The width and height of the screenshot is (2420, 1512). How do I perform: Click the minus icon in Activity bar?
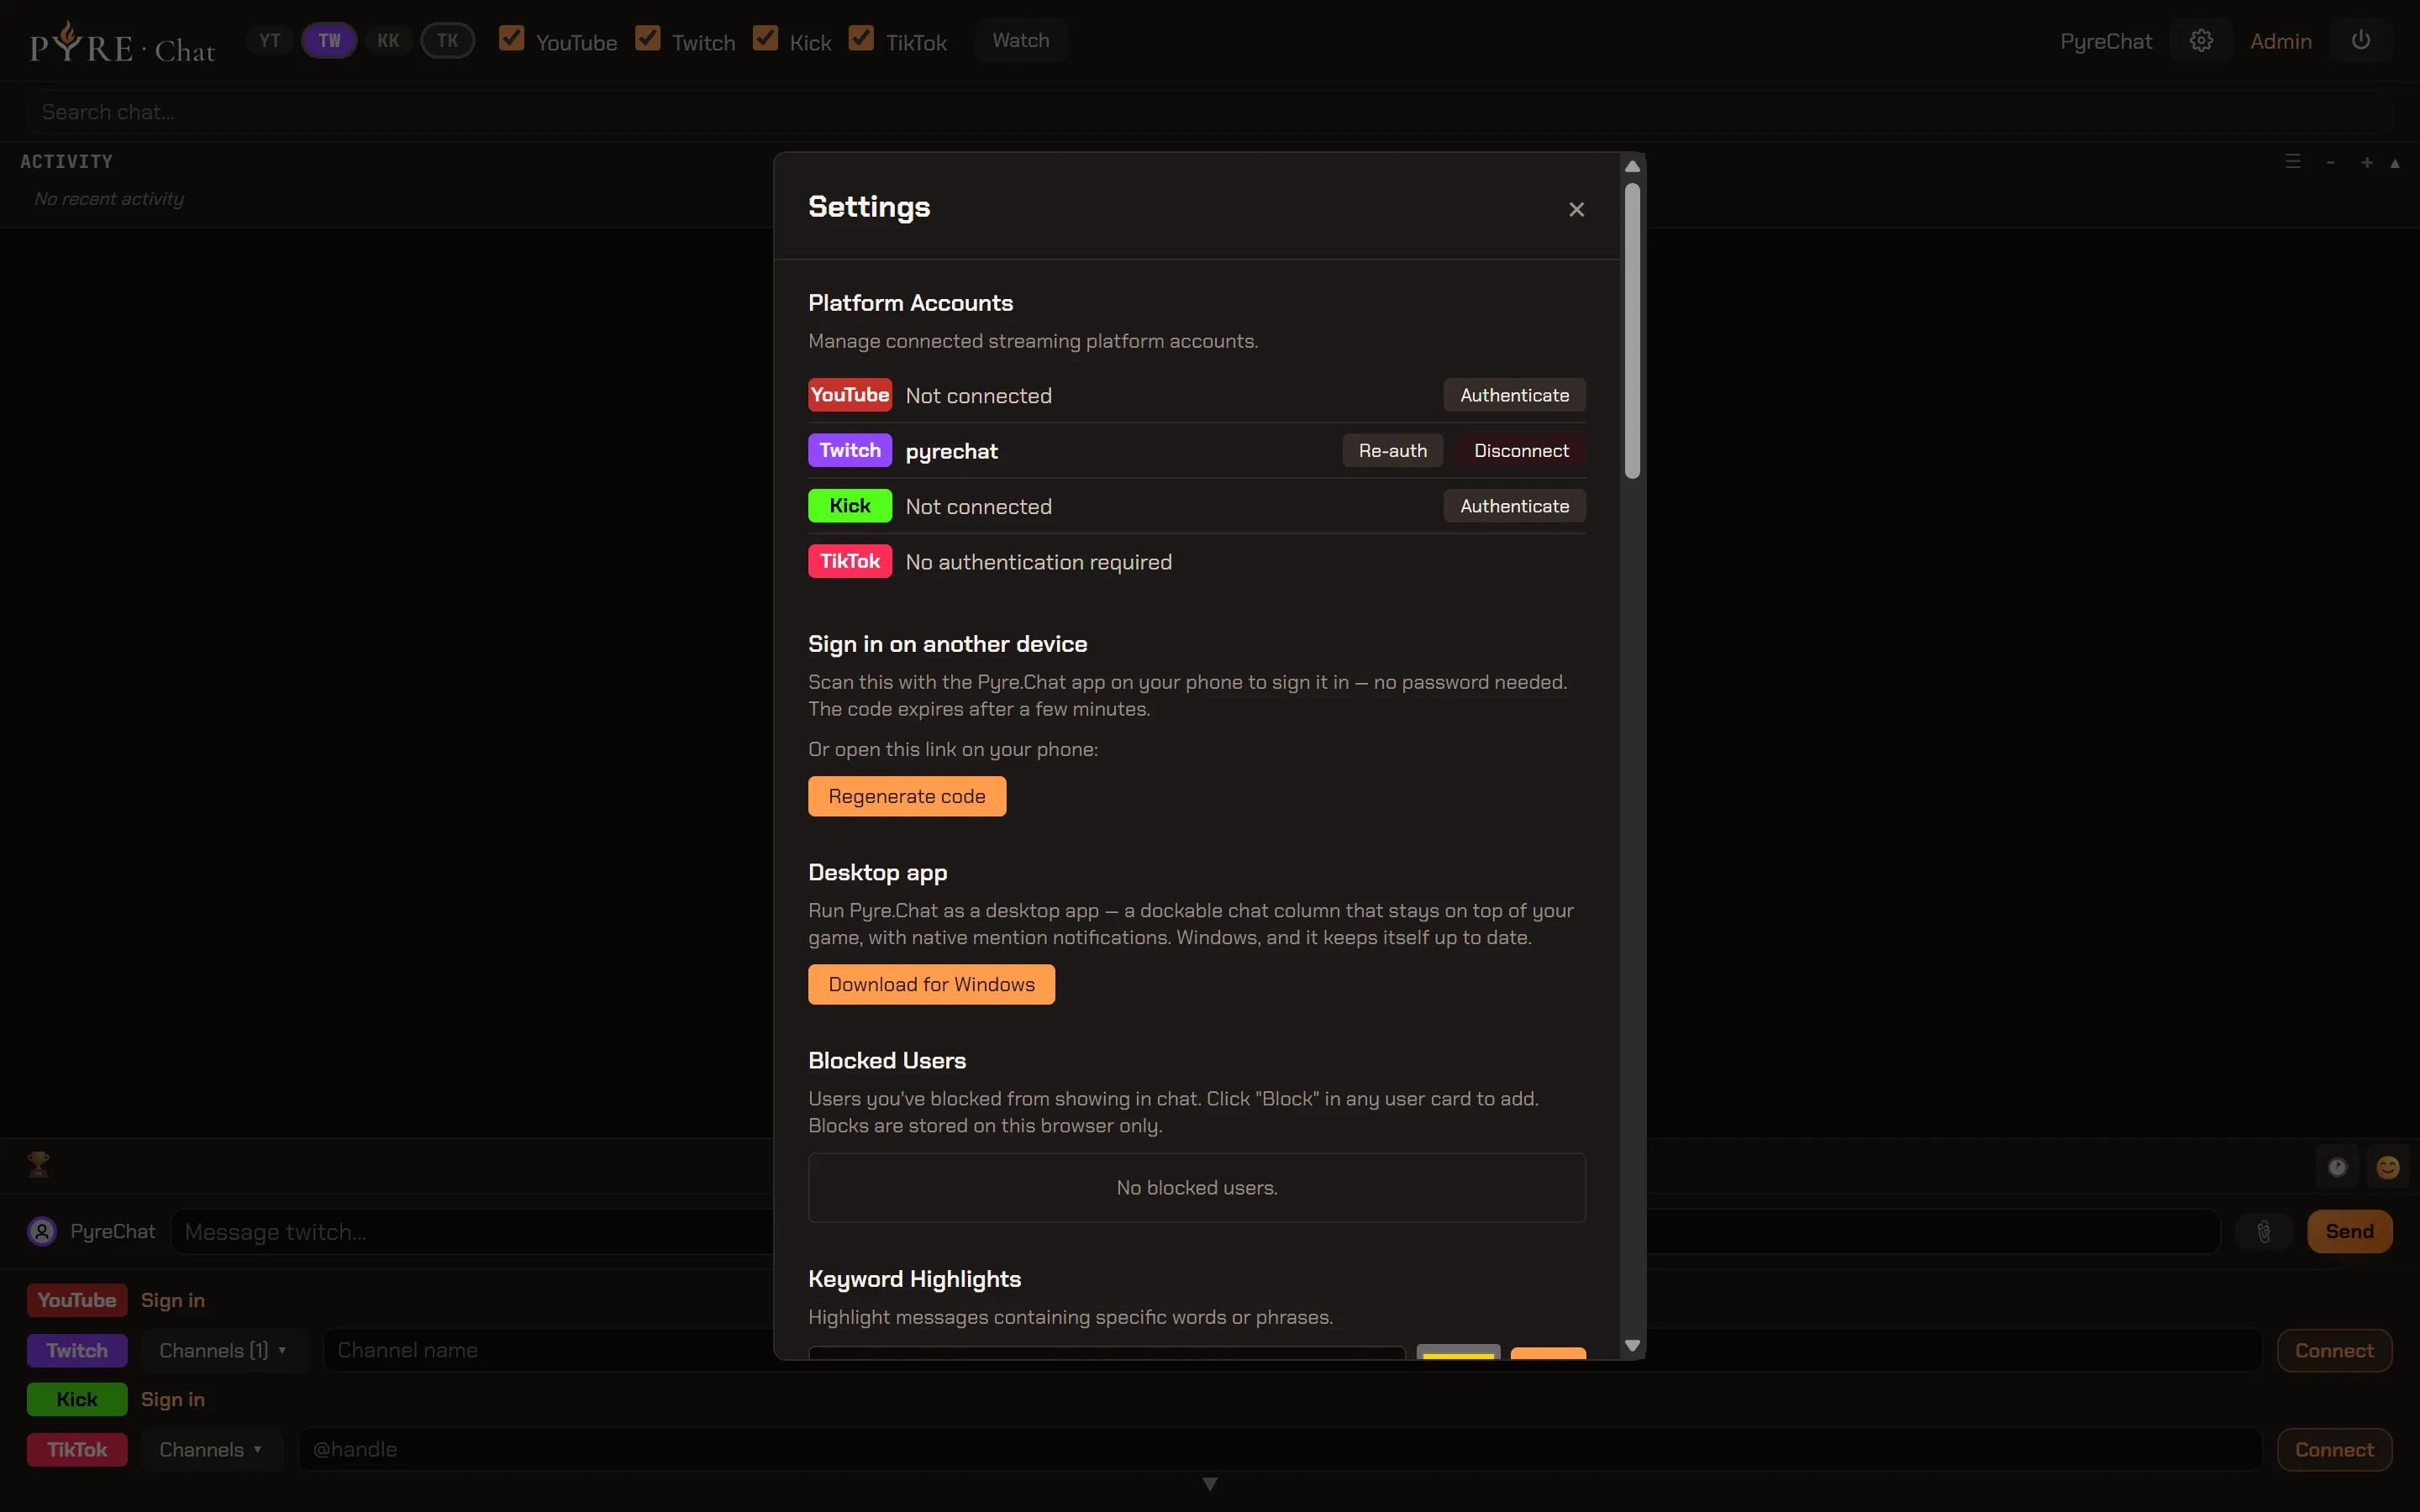pos(2330,162)
